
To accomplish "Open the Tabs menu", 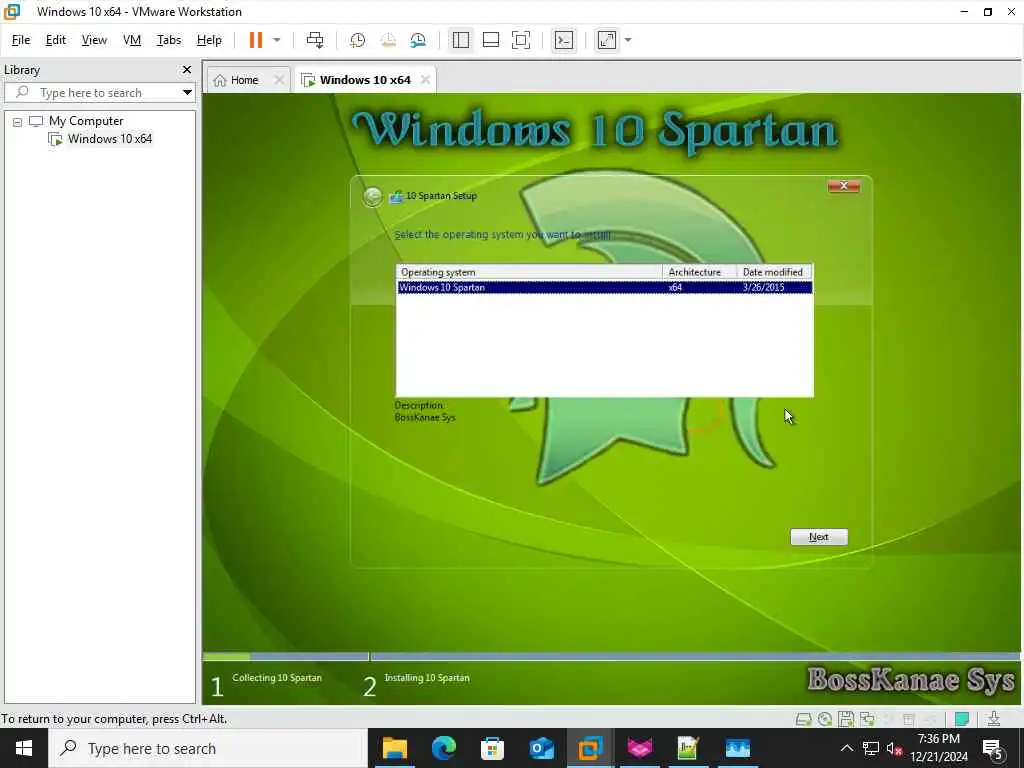I will point(168,40).
